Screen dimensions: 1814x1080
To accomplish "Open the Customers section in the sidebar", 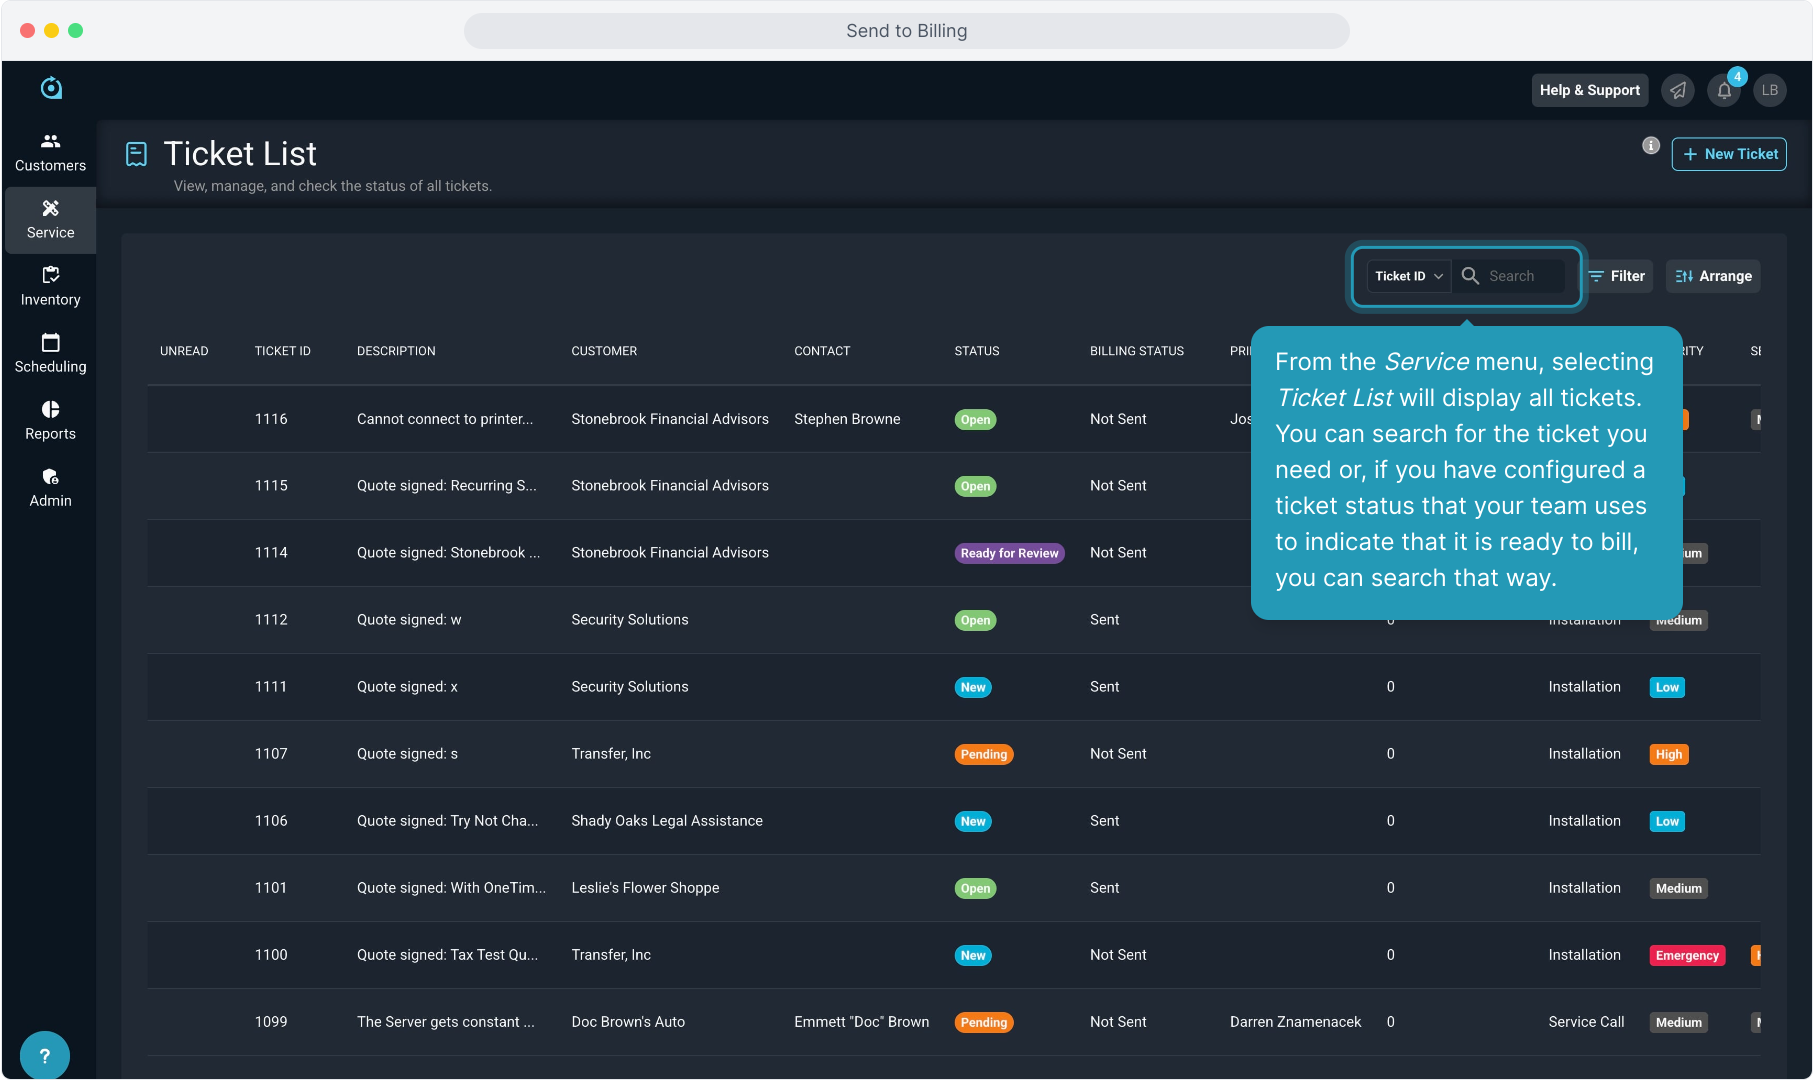I will 50,152.
